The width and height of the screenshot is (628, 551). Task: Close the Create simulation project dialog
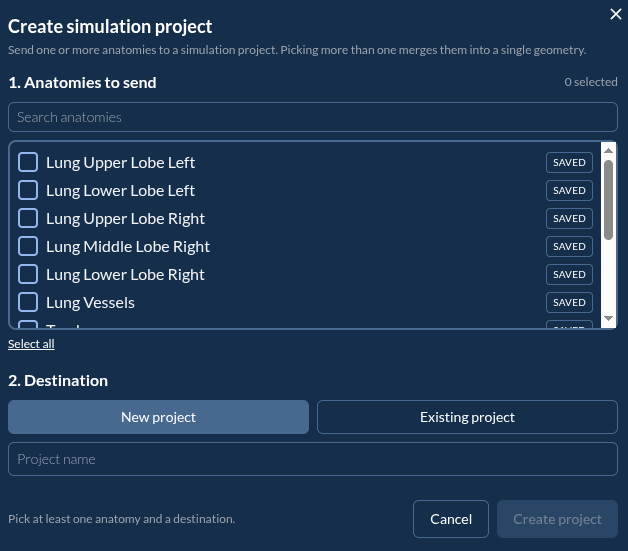[x=616, y=14]
